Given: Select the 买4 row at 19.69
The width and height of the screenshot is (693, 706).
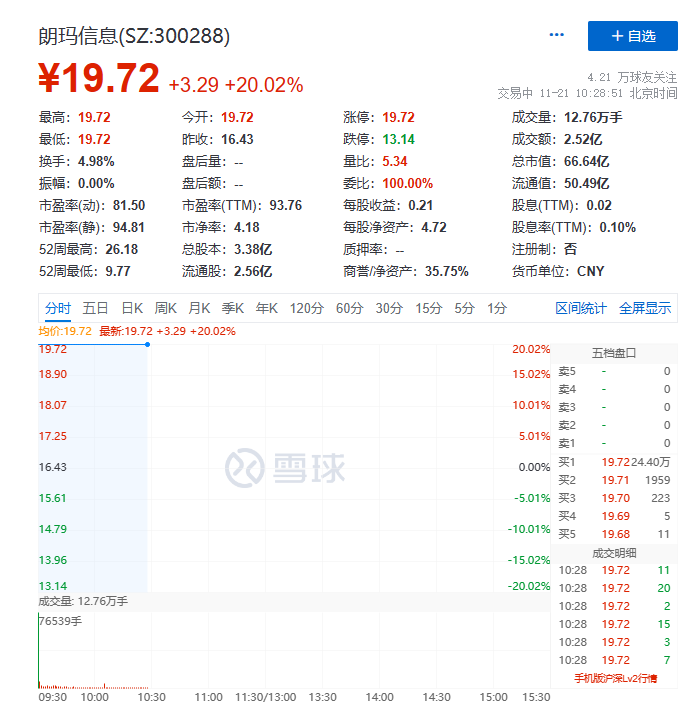Looking at the screenshot, I should 614,516.
